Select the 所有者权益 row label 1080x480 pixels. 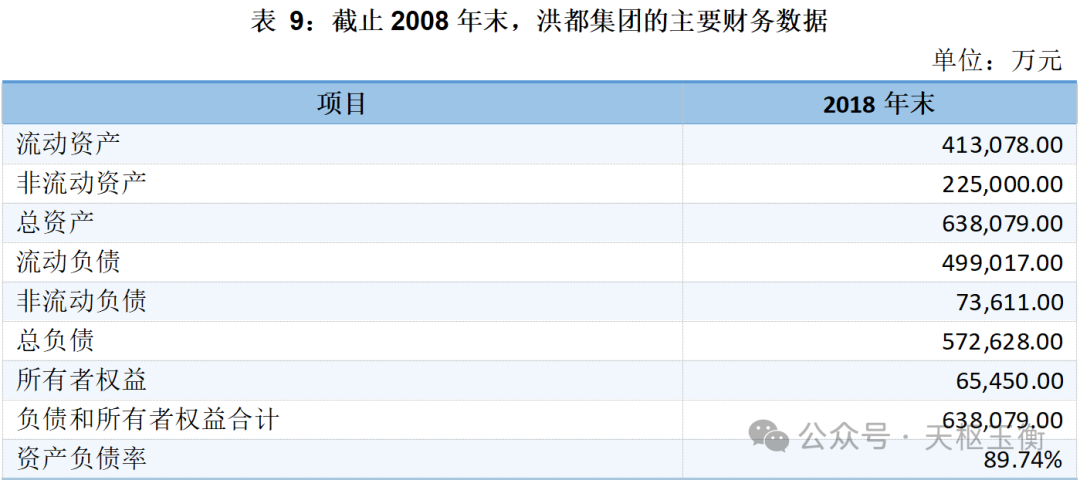point(81,380)
